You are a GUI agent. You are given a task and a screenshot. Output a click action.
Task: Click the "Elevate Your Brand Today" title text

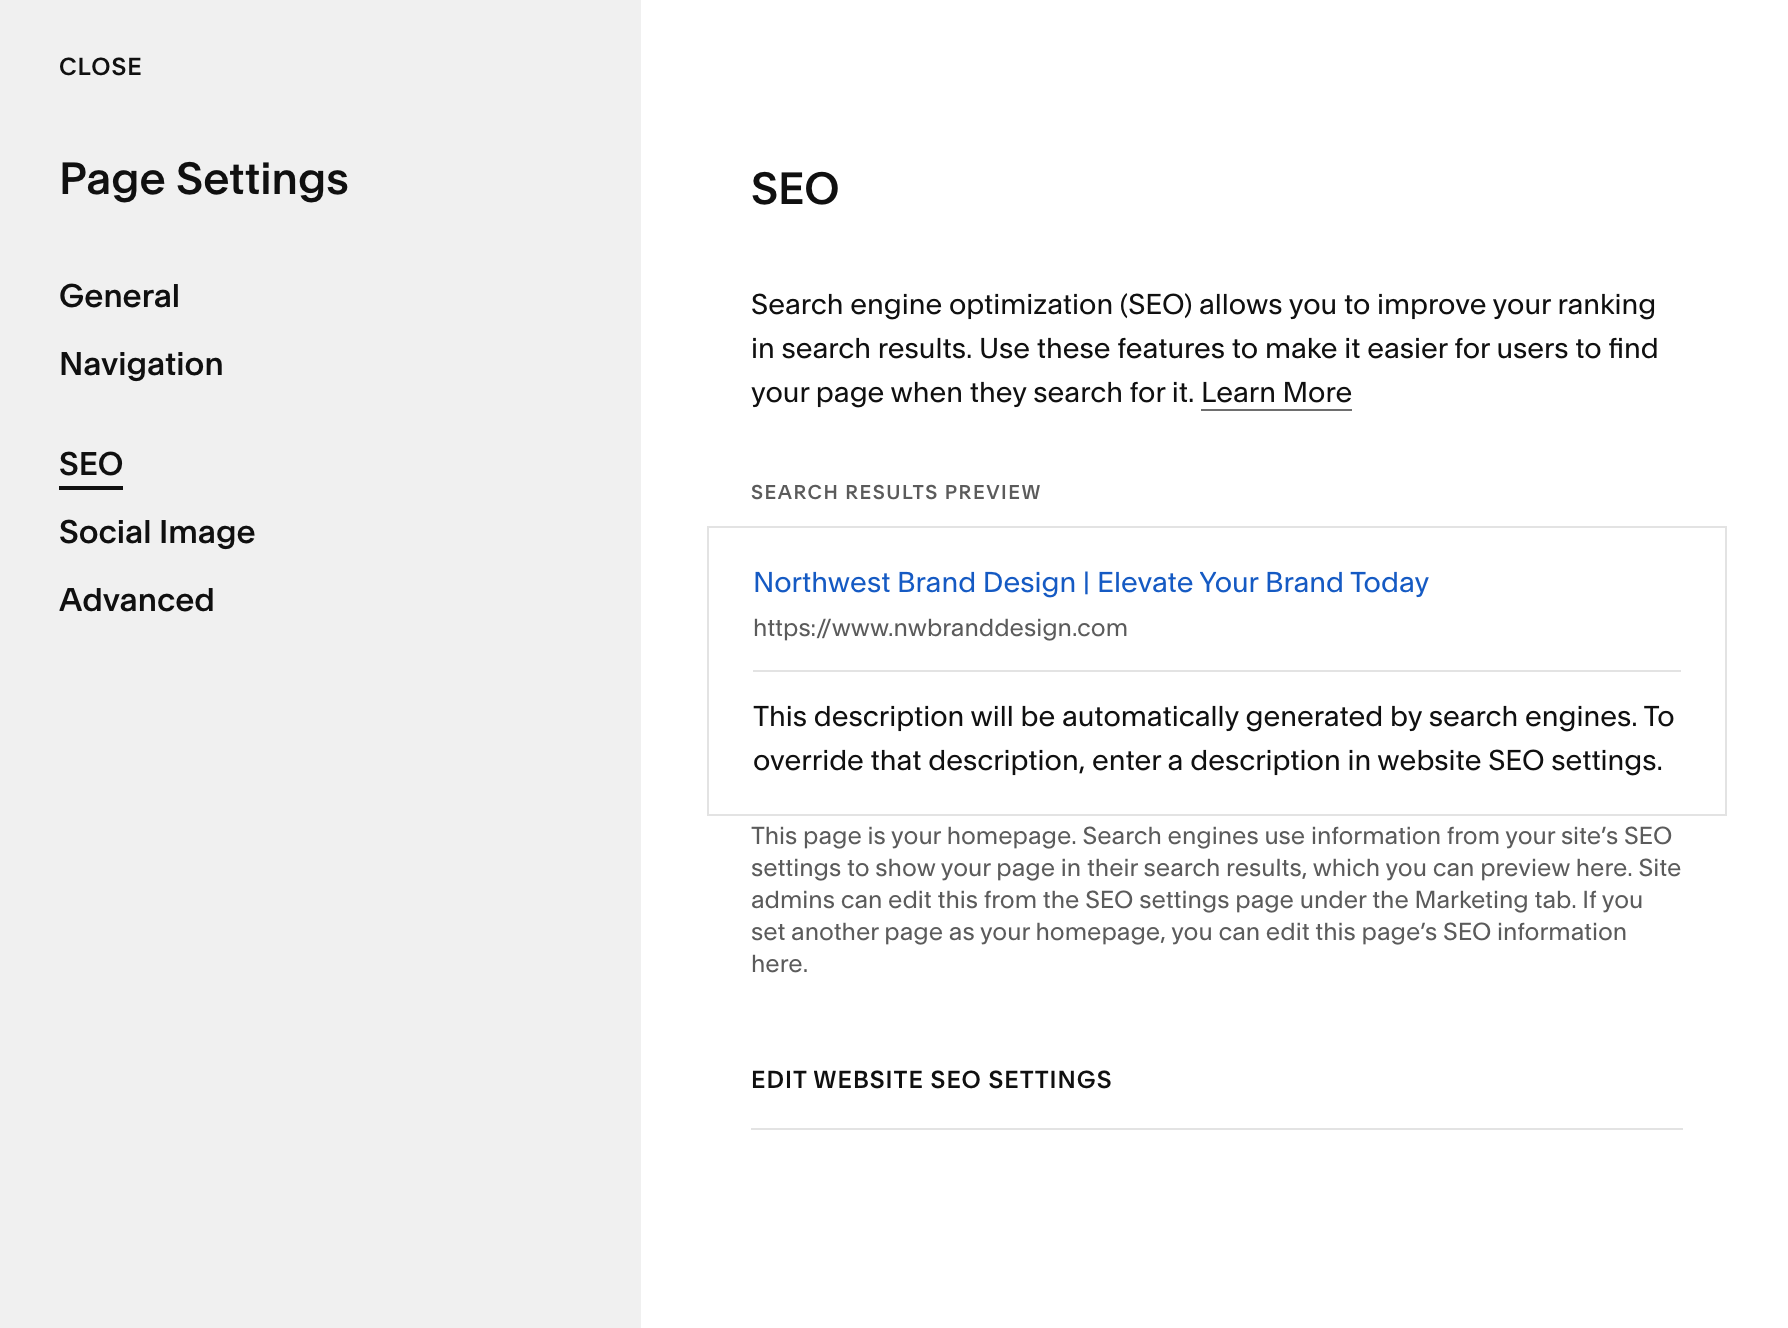coord(1263,582)
